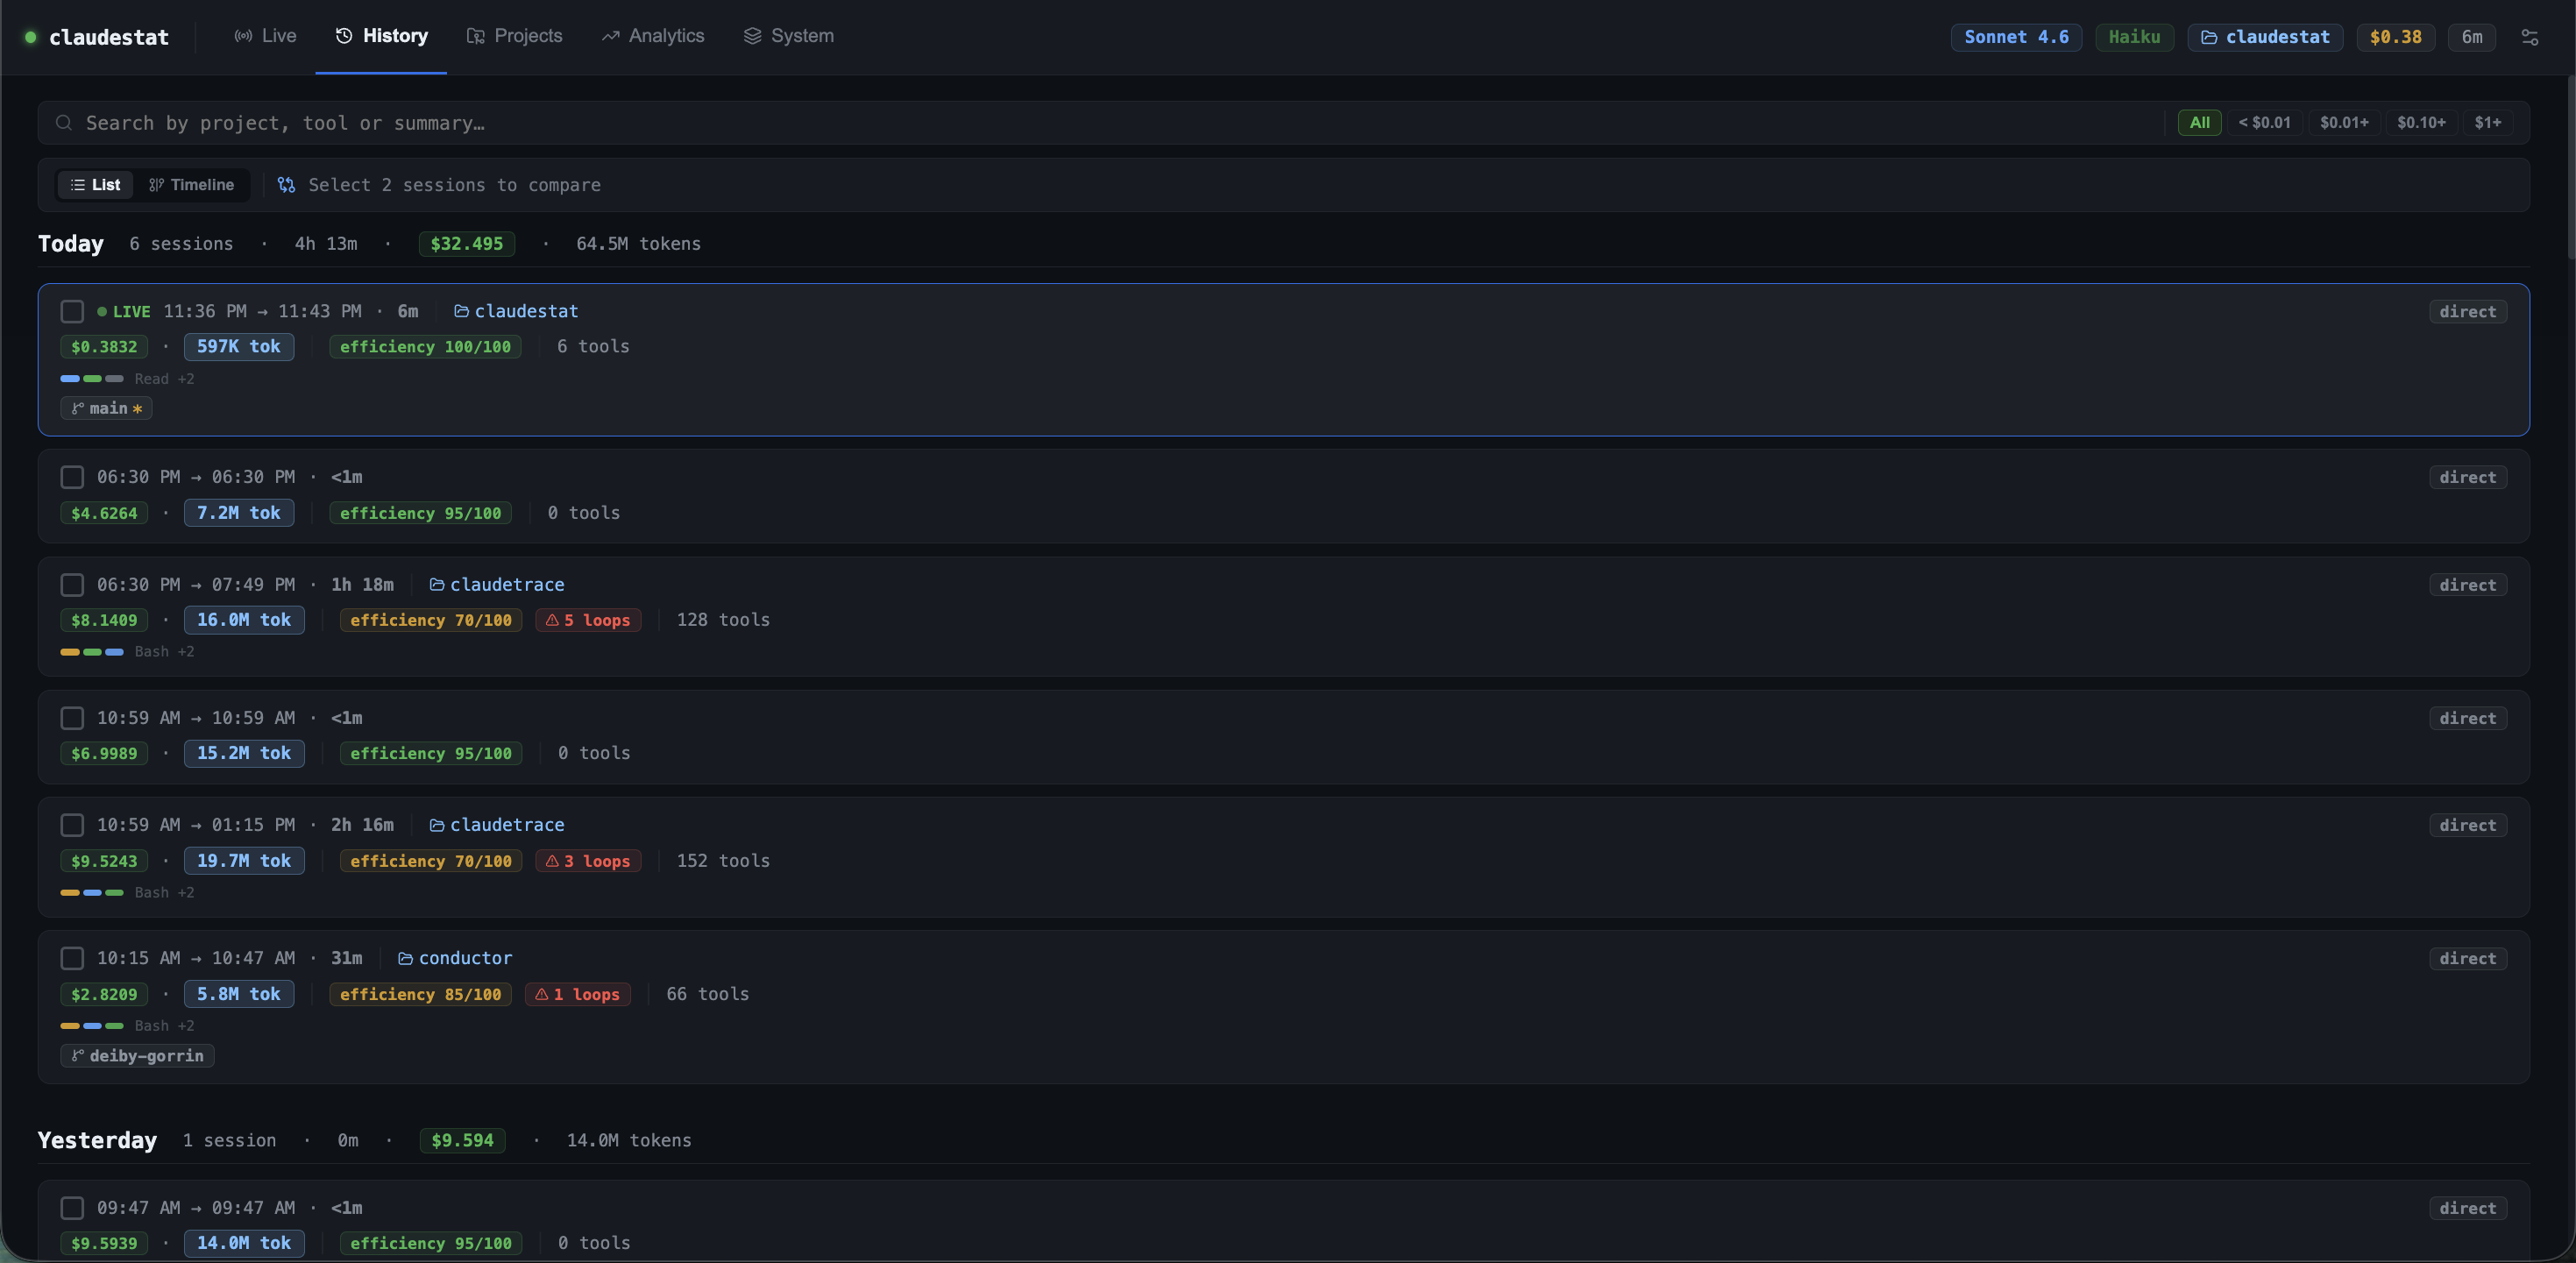Click the page vertical scrollbar

click(2570, 170)
